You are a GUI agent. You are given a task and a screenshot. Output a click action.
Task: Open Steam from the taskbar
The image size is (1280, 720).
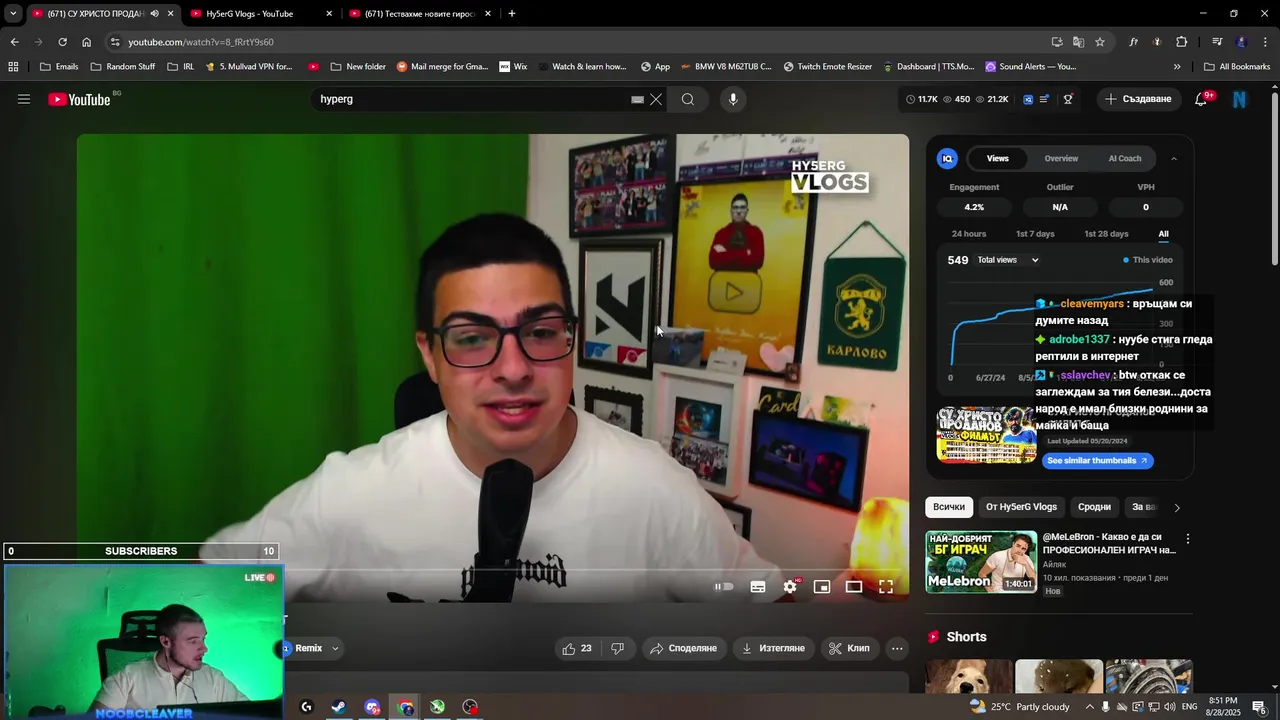click(x=339, y=707)
